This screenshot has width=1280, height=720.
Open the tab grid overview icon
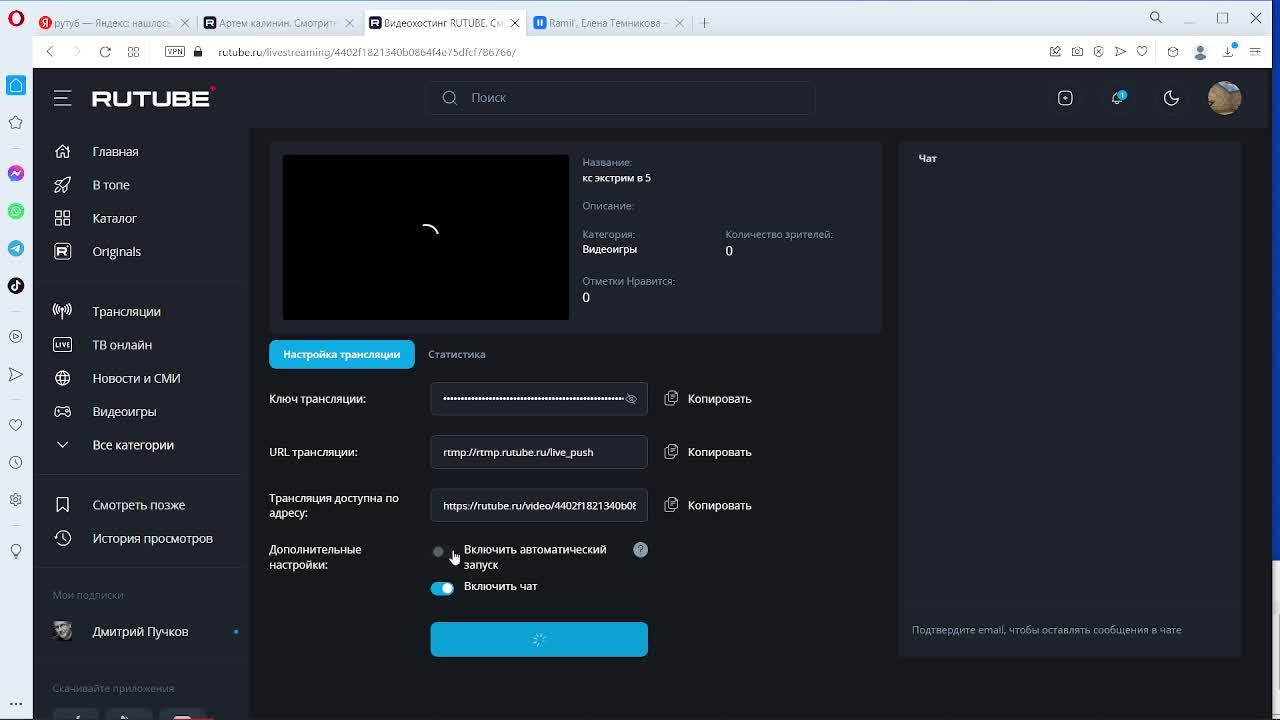coord(133,52)
